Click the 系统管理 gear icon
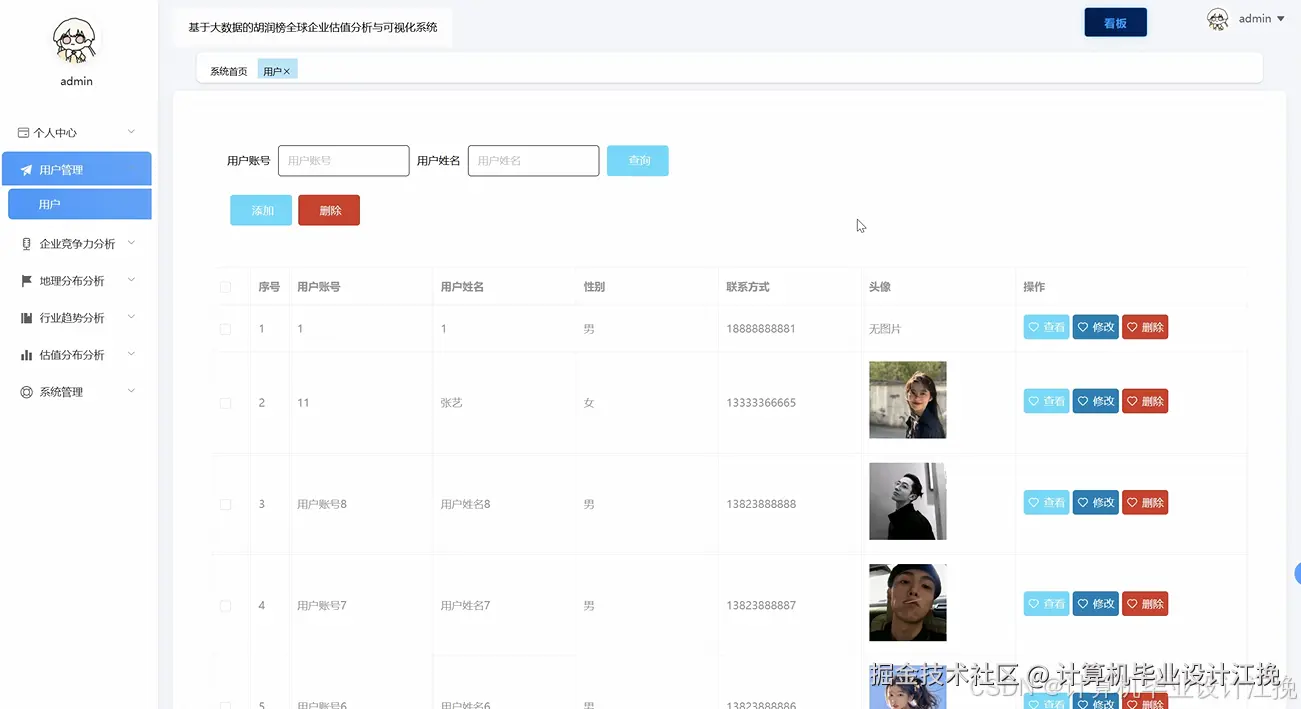This screenshot has width=1301, height=709. click(x=27, y=392)
